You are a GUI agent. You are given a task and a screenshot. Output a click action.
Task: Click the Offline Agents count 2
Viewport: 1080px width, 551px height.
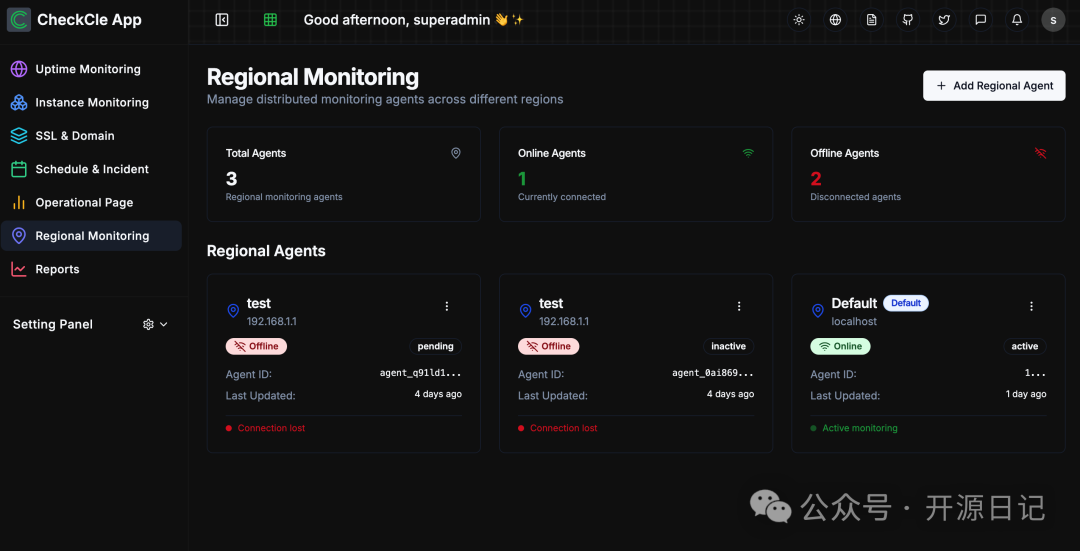[816, 179]
